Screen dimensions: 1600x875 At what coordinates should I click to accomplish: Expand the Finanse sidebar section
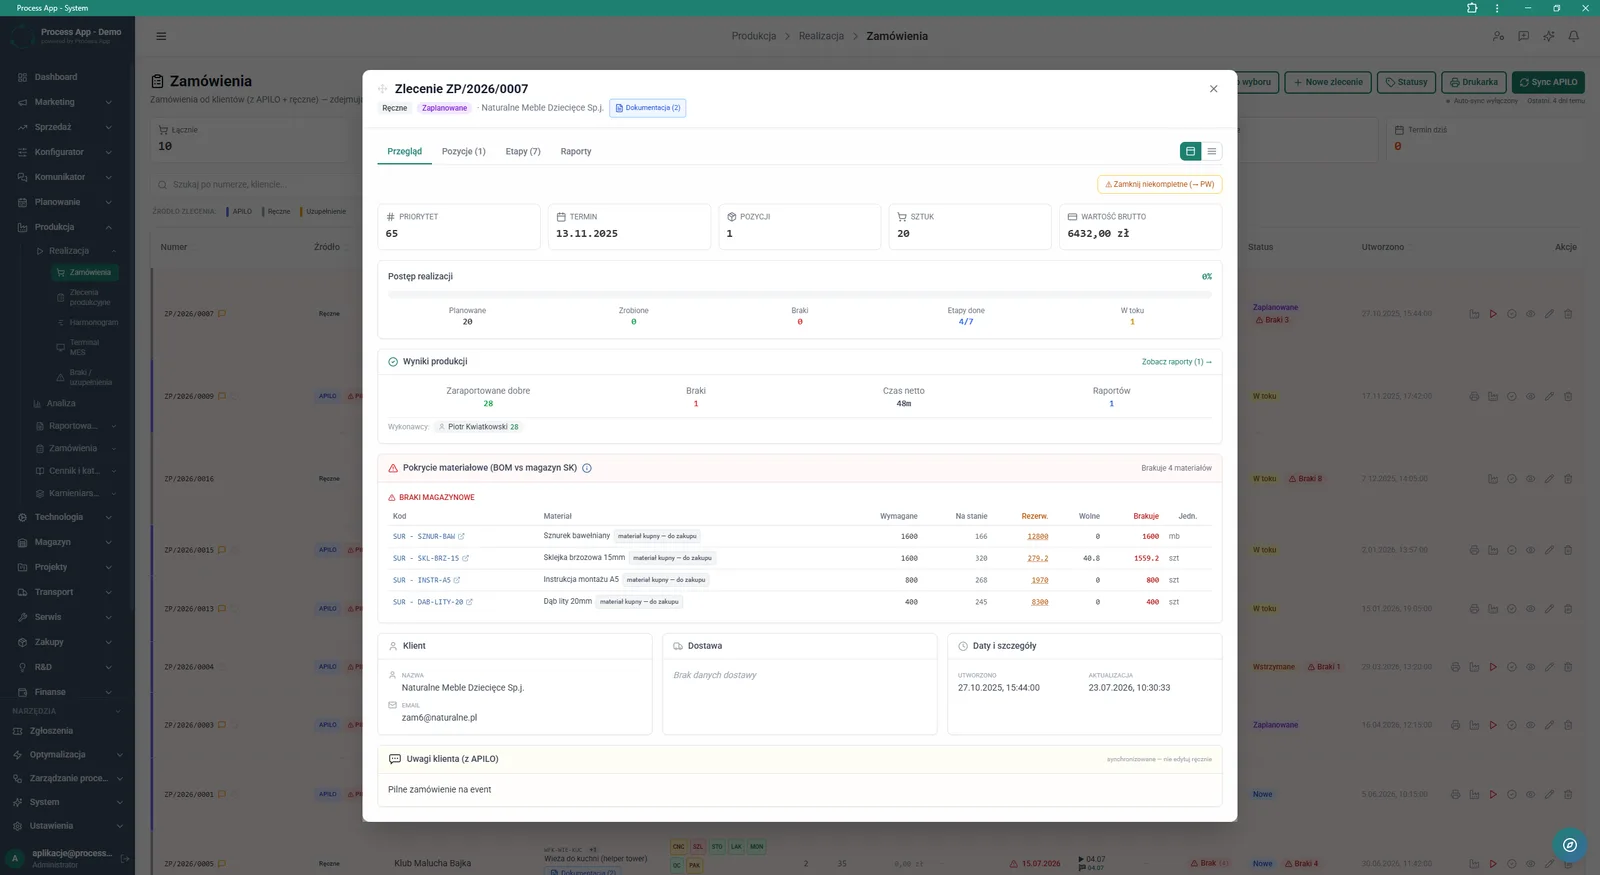tap(67, 692)
